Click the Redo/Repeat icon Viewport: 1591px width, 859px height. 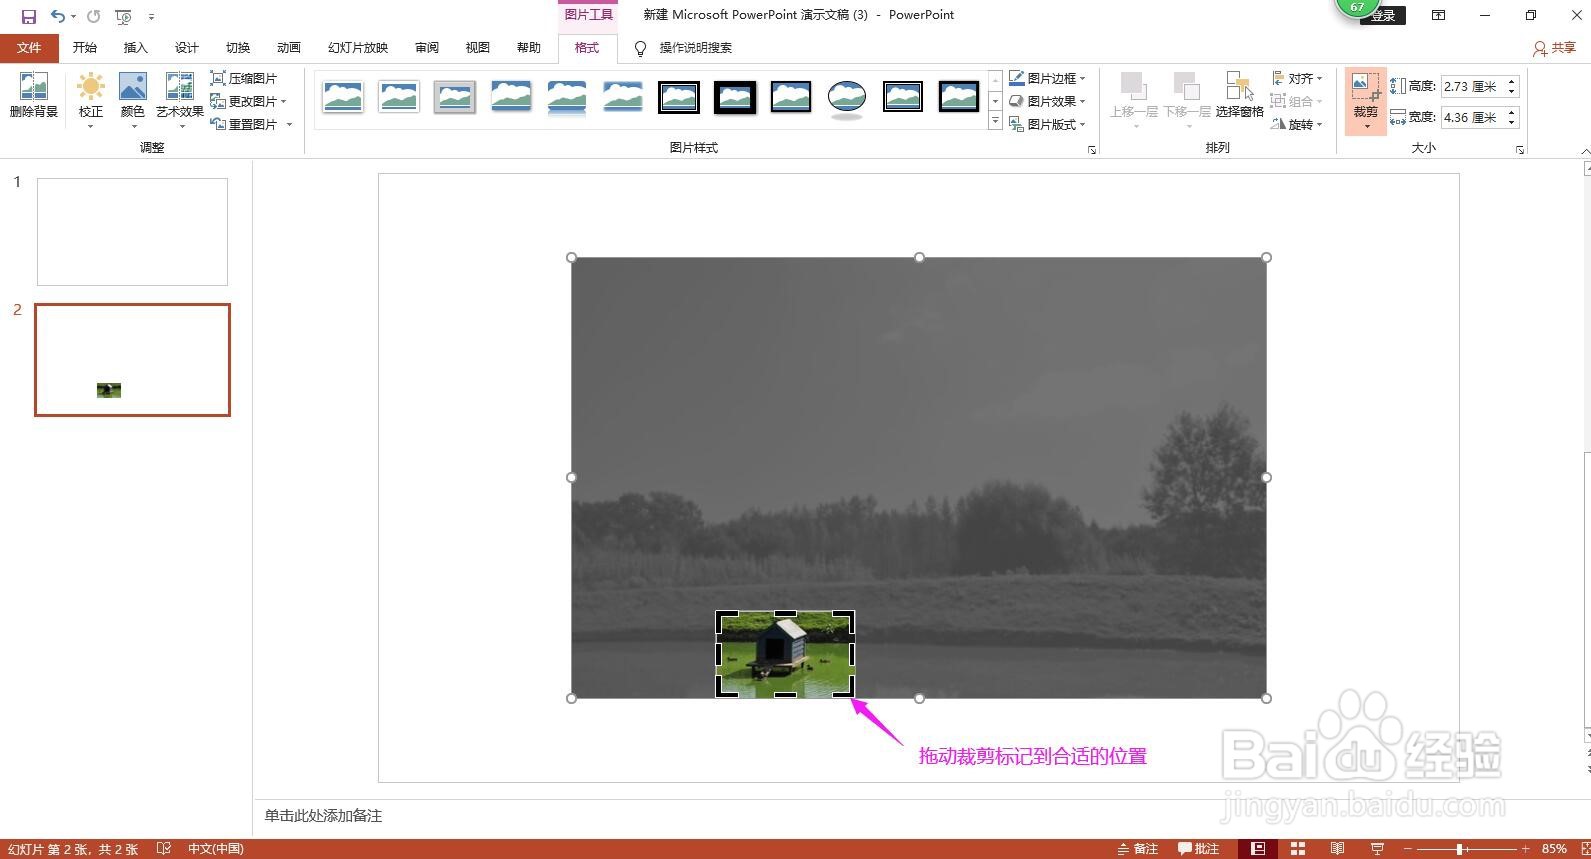(93, 16)
